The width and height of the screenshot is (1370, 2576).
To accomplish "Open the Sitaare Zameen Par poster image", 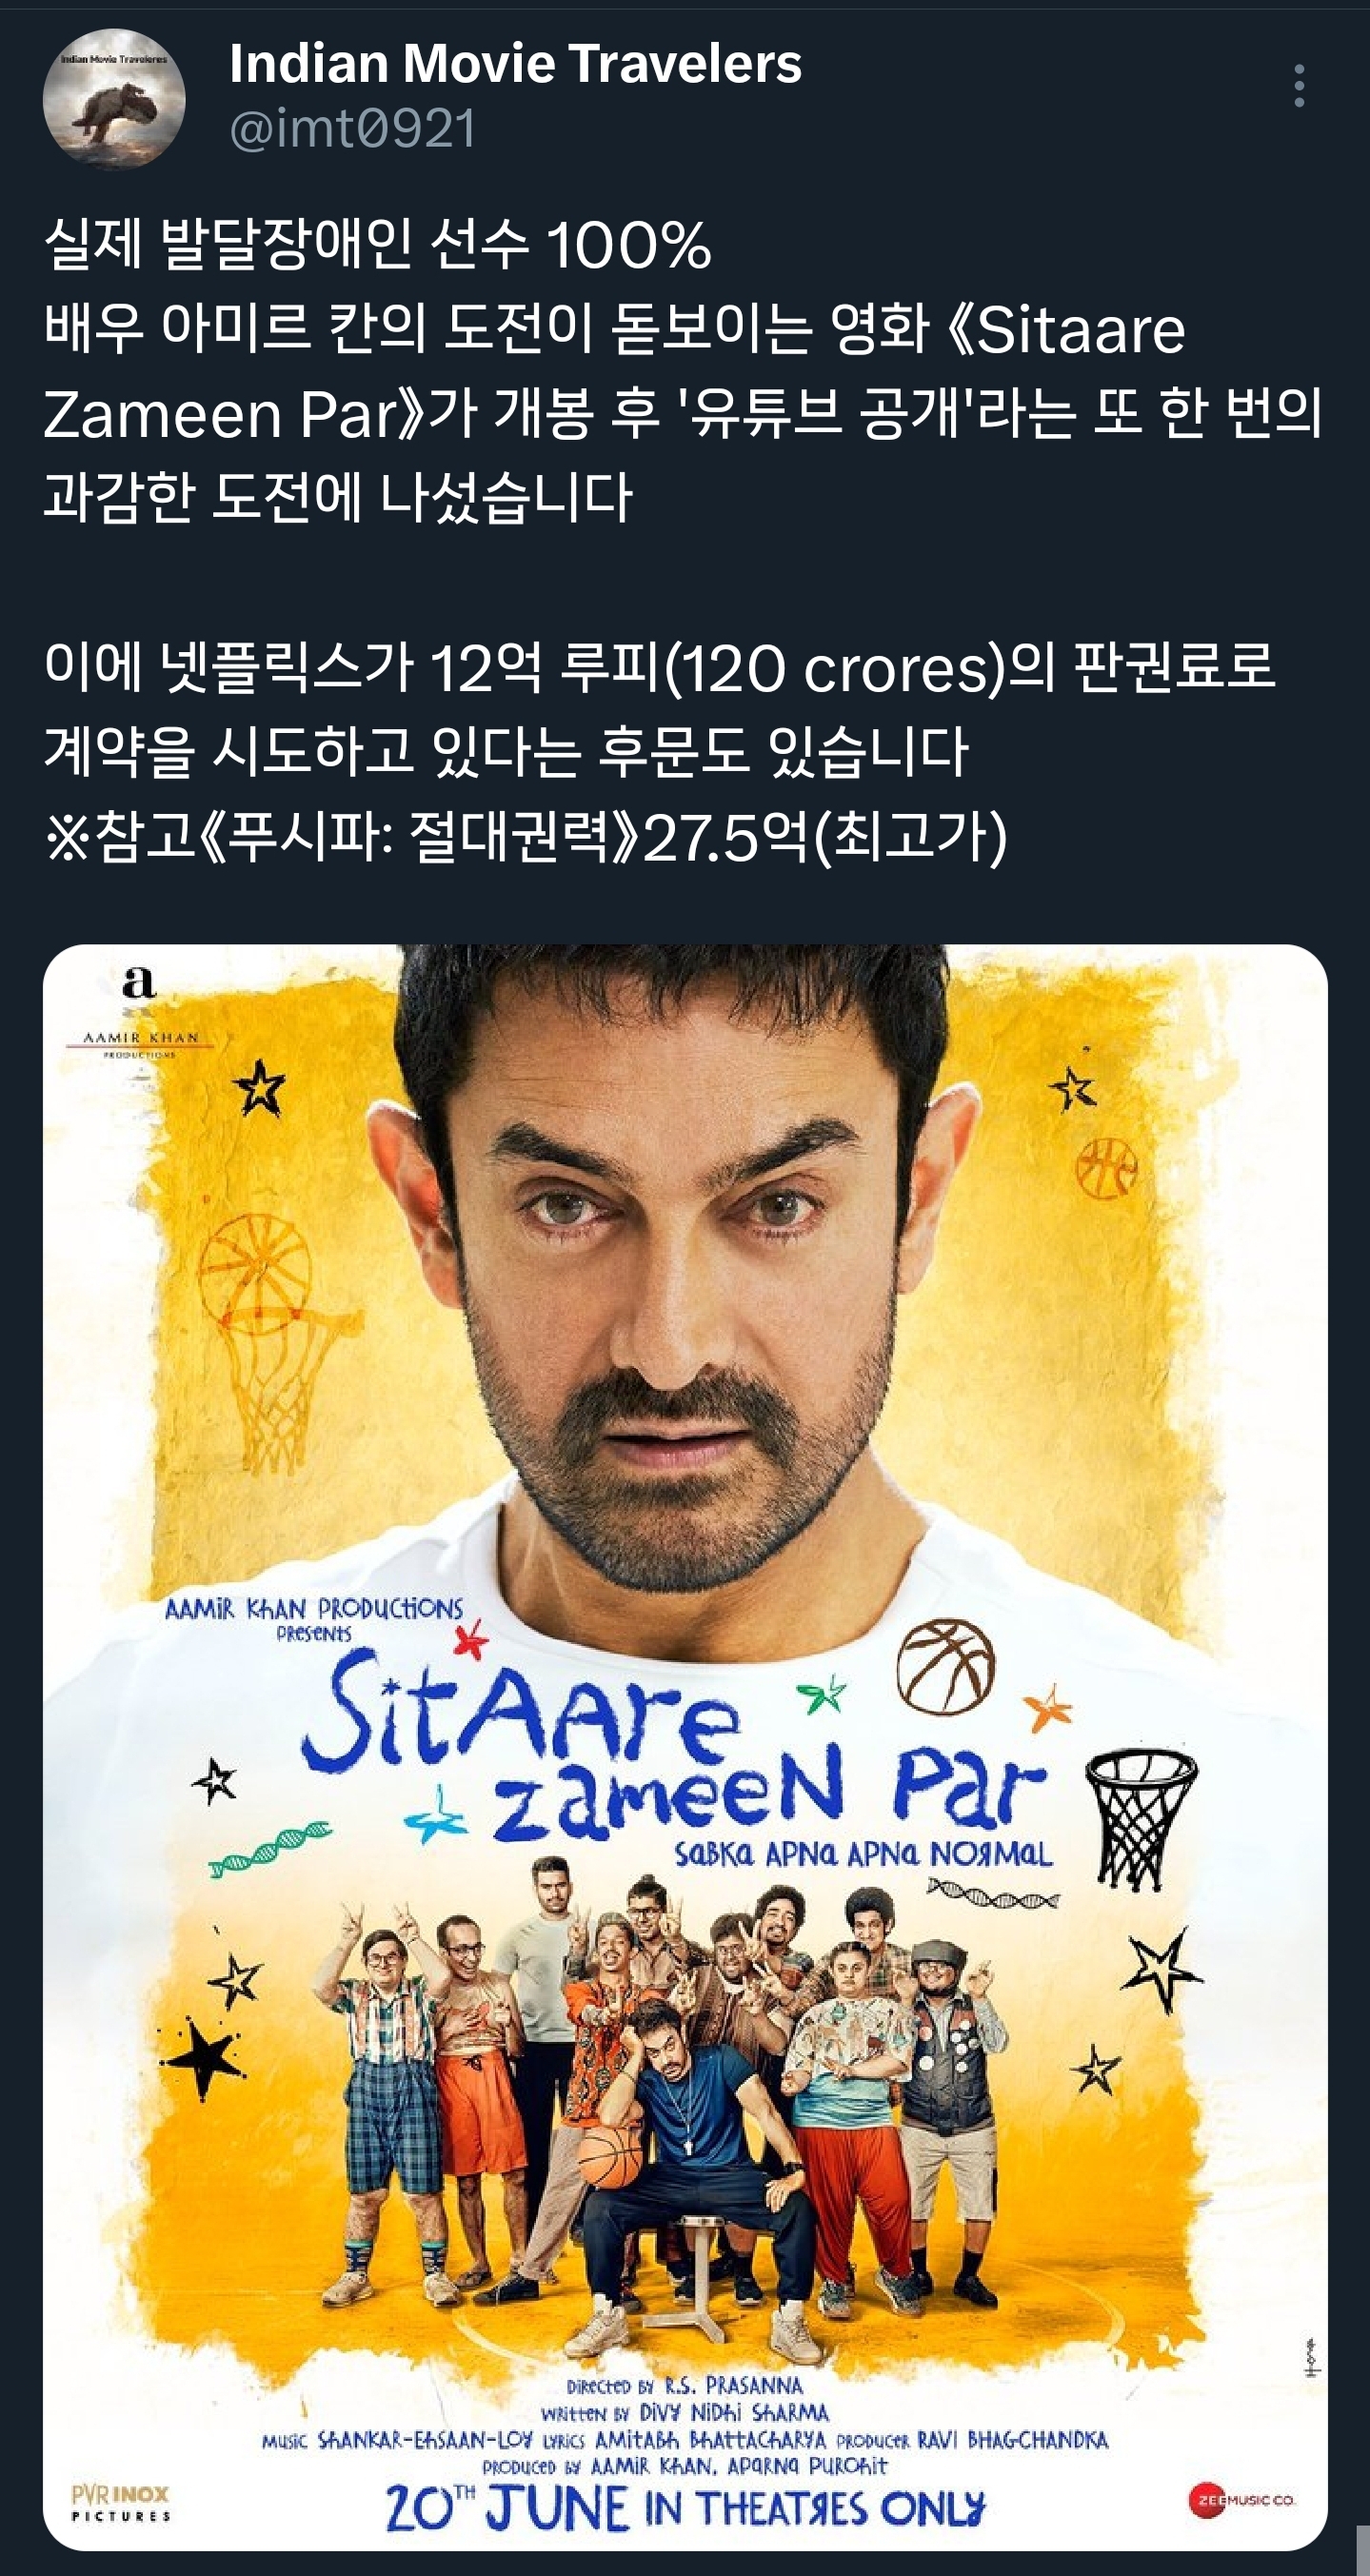I will 685,1747.
